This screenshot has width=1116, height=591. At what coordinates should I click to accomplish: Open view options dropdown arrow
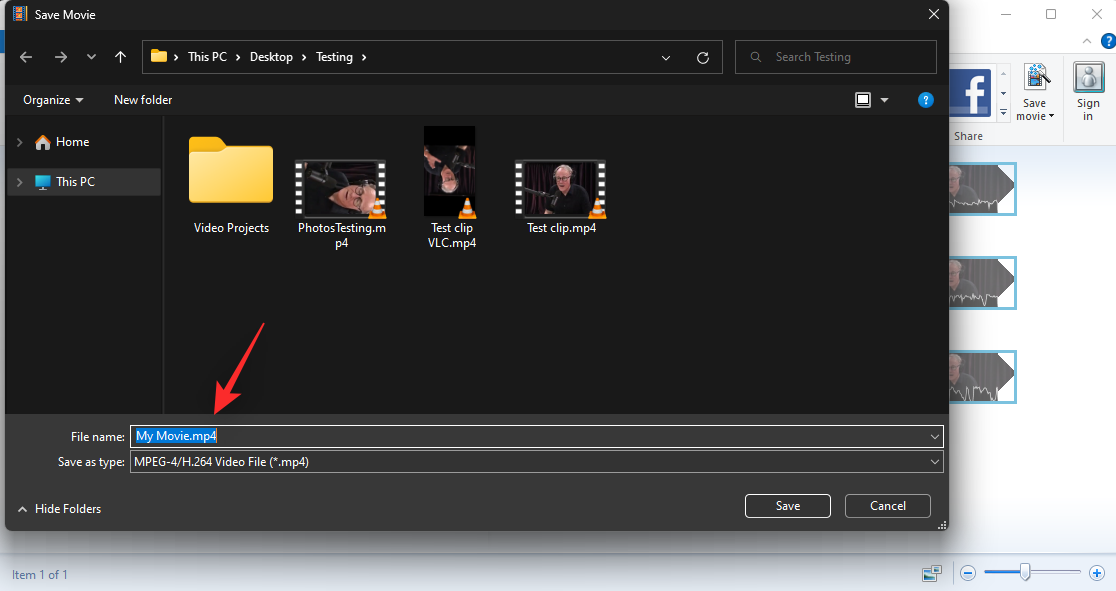point(885,100)
